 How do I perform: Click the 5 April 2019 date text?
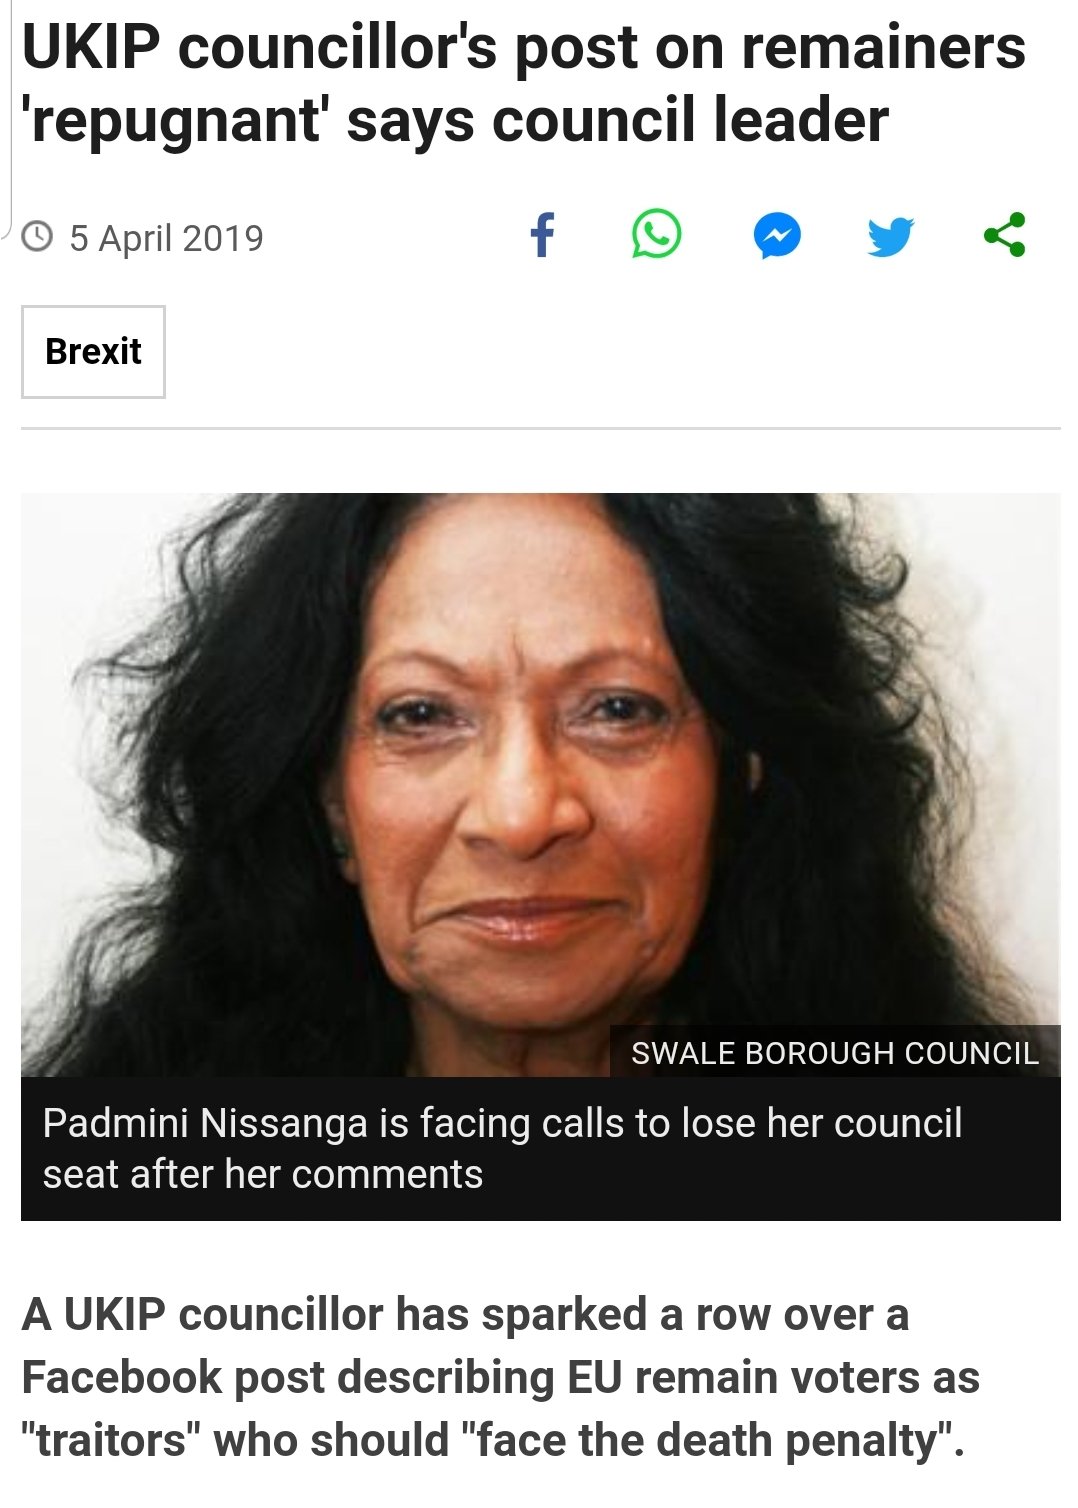tap(166, 238)
